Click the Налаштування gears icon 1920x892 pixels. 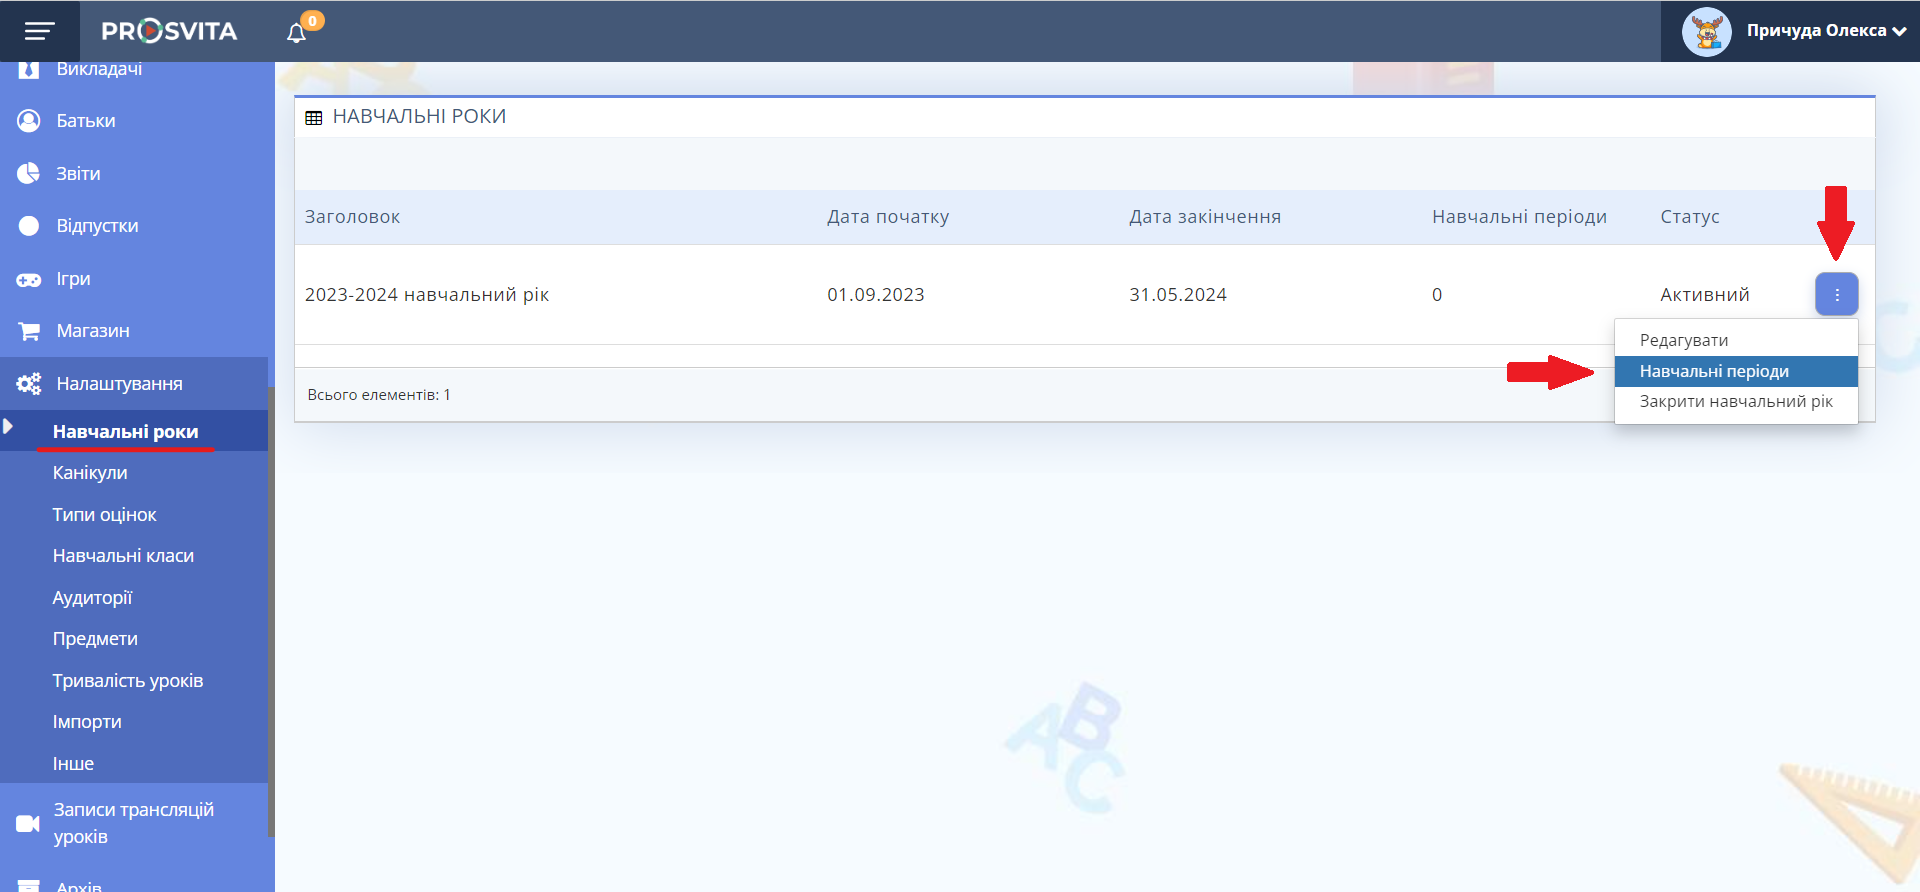coord(29,384)
